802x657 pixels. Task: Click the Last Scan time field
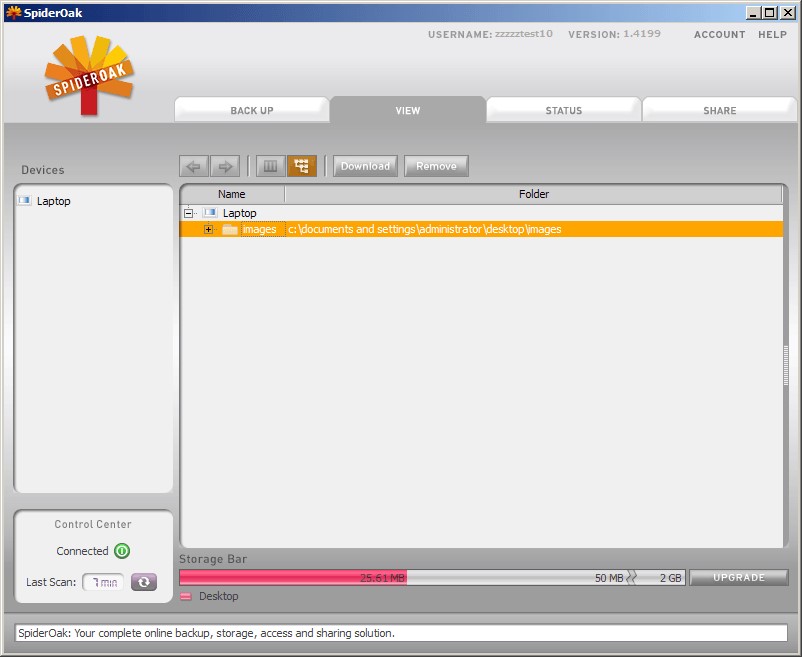pyautogui.click(x=103, y=582)
